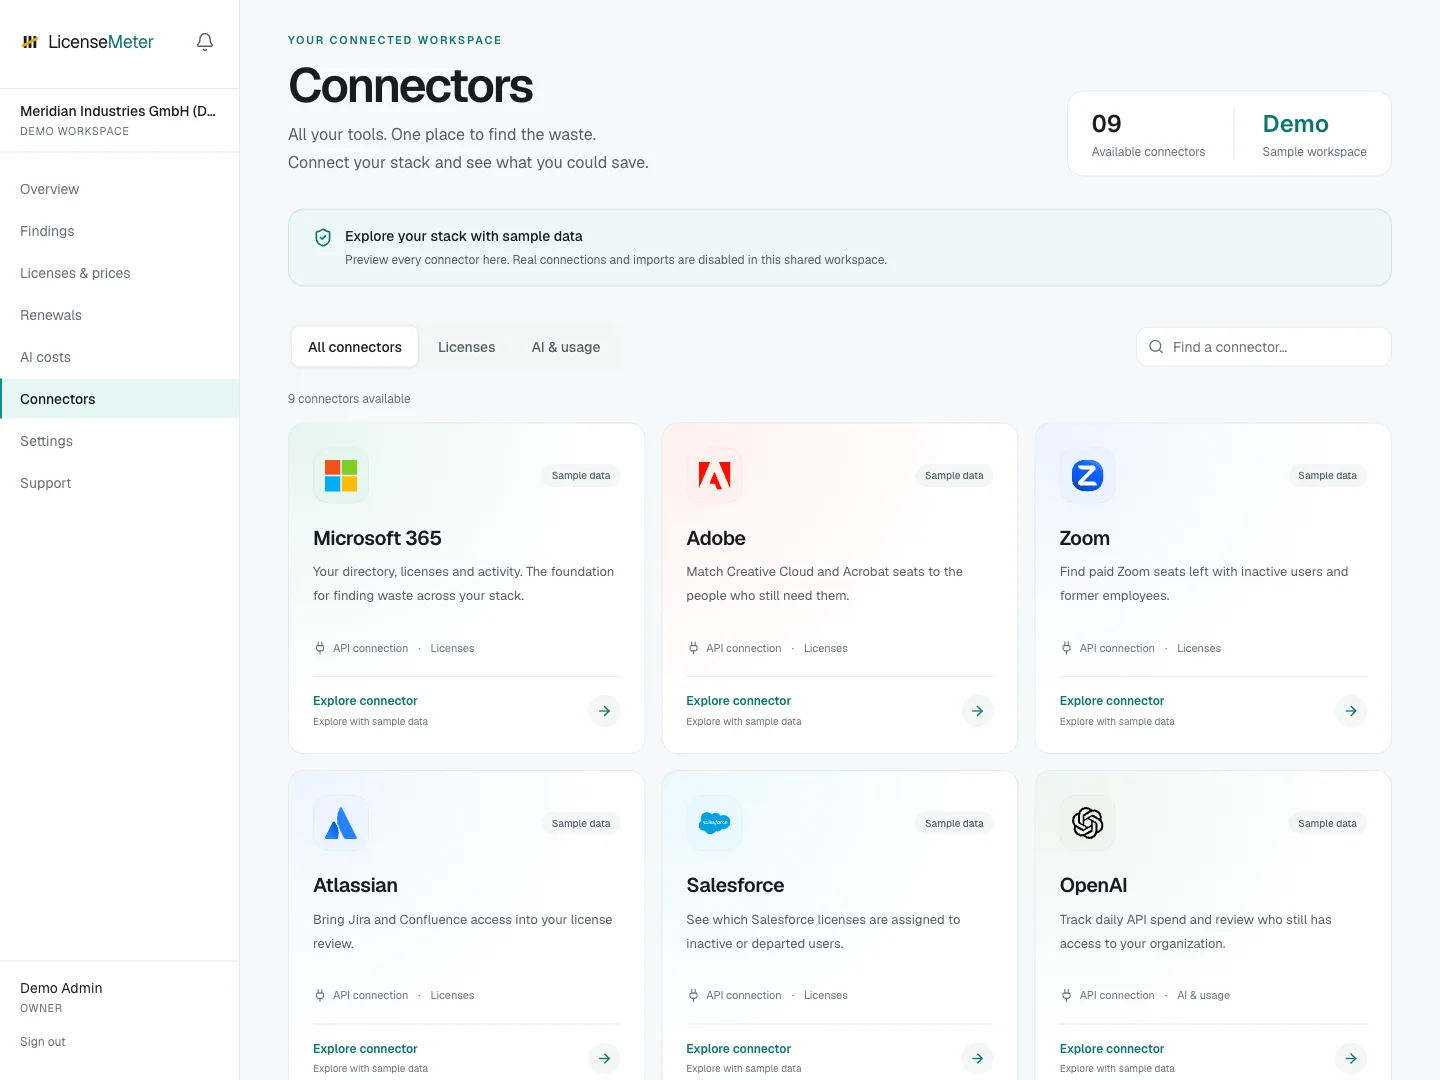
Task: Click Explore connector link for Adobe
Action: [x=738, y=701]
